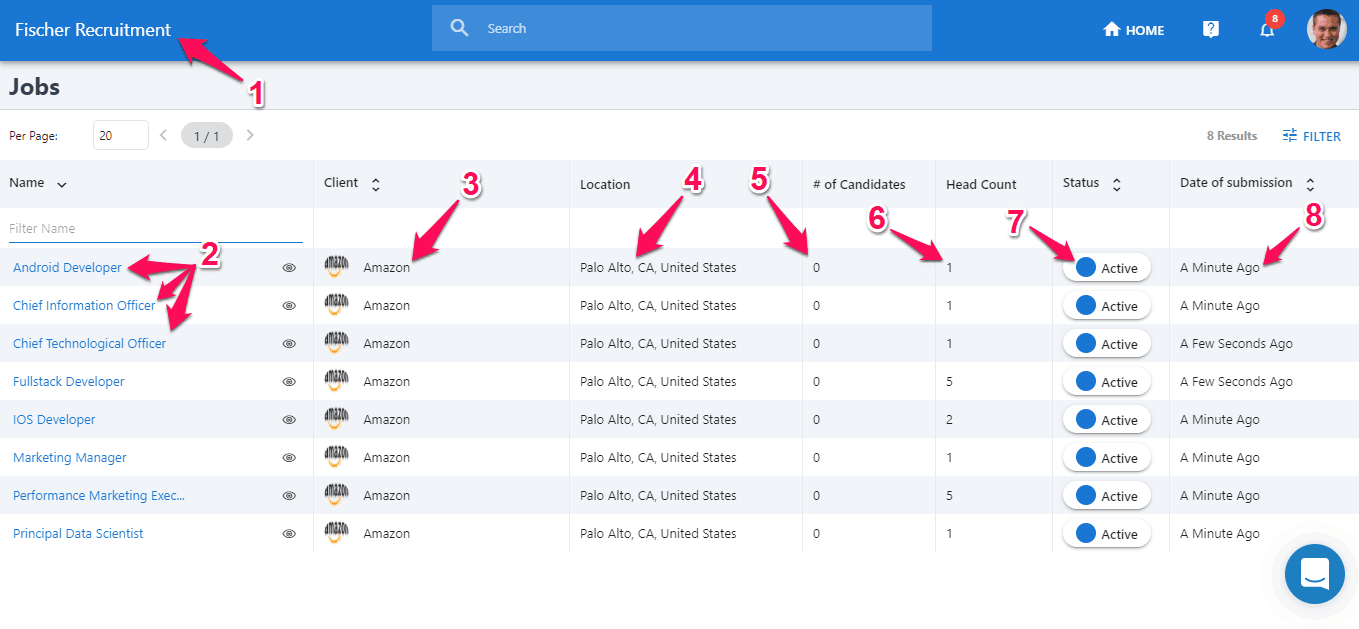Sort by the Client column arrows

point(376,184)
